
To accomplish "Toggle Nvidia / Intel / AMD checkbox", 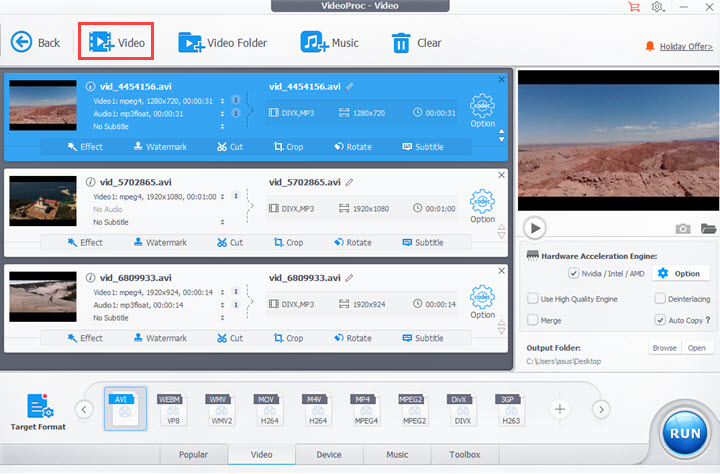I will point(574,273).
